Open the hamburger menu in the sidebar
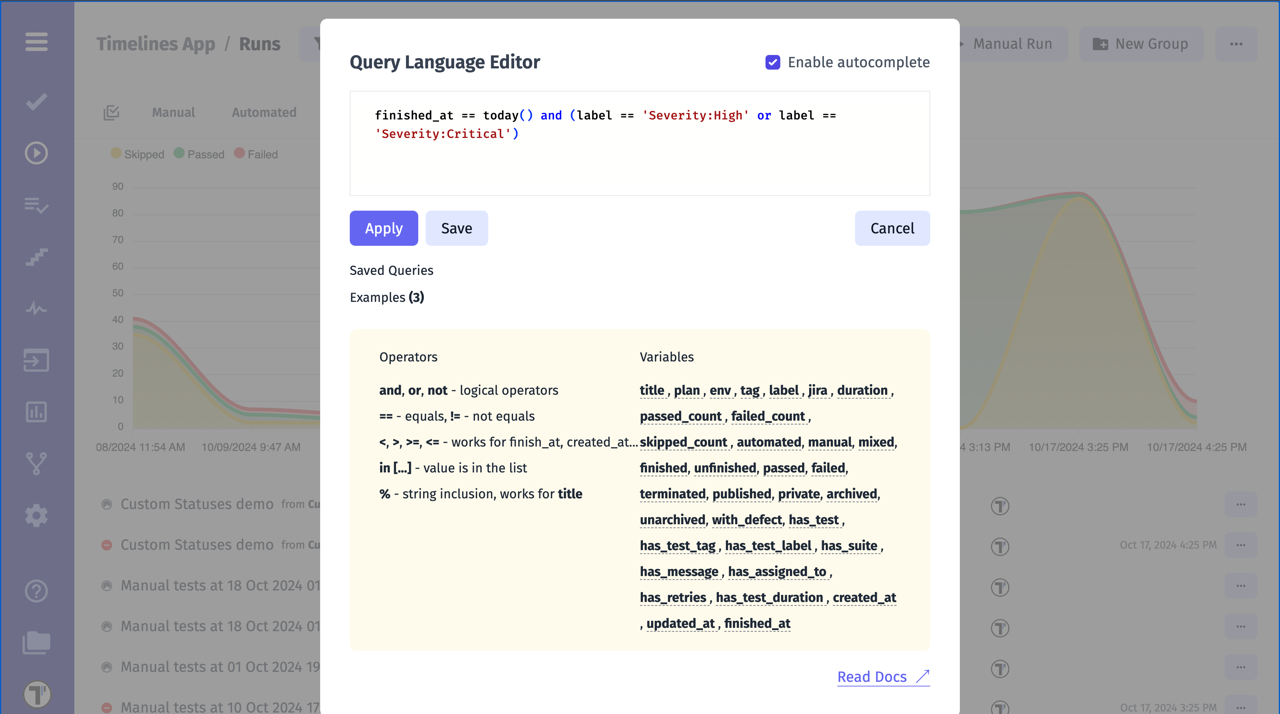The image size is (1280, 714). coord(36,42)
